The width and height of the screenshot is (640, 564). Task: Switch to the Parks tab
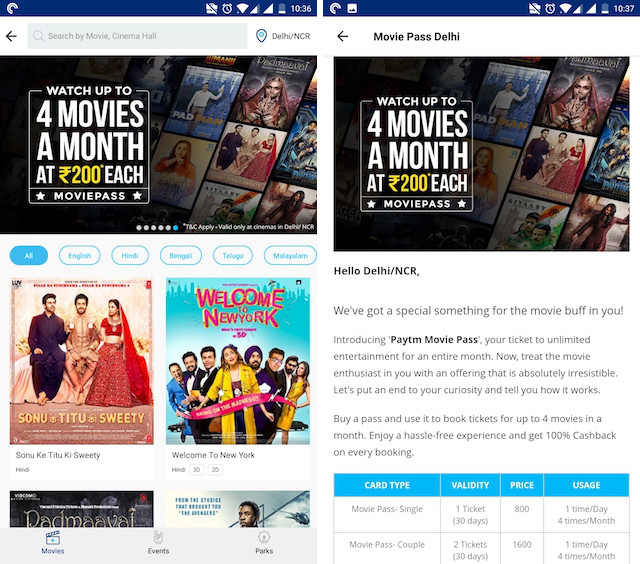[264, 543]
